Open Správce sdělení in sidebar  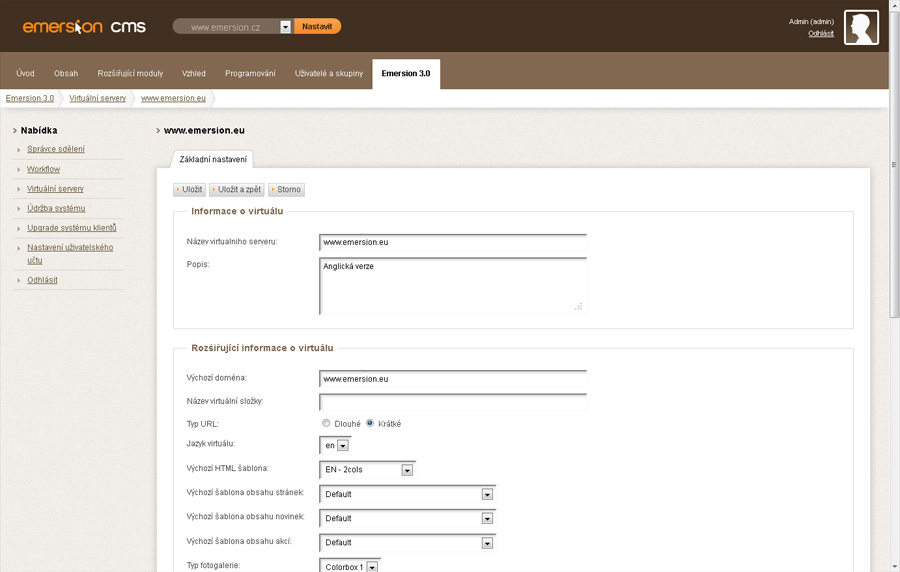point(56,149)
